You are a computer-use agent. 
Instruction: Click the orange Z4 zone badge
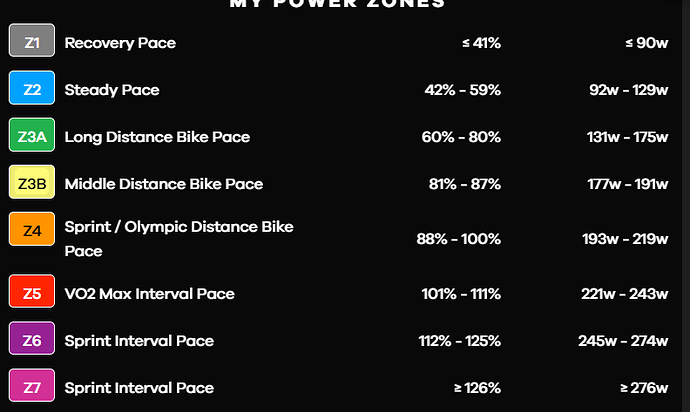pos(32,229)
